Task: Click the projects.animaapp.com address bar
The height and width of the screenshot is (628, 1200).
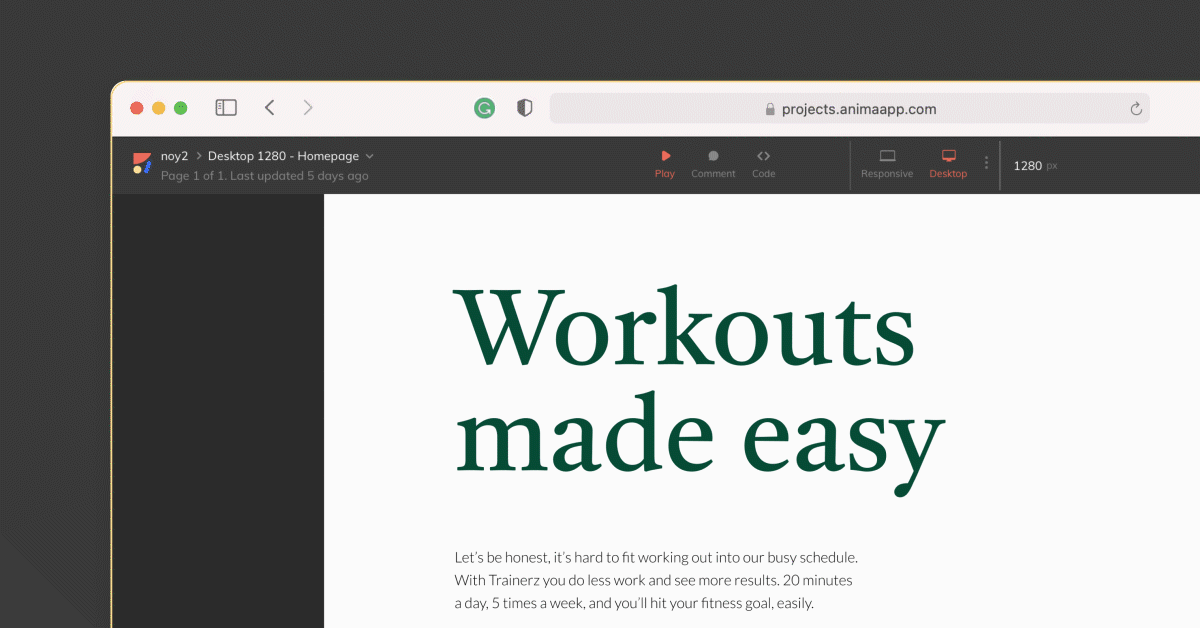Action: tap(849, 109)
